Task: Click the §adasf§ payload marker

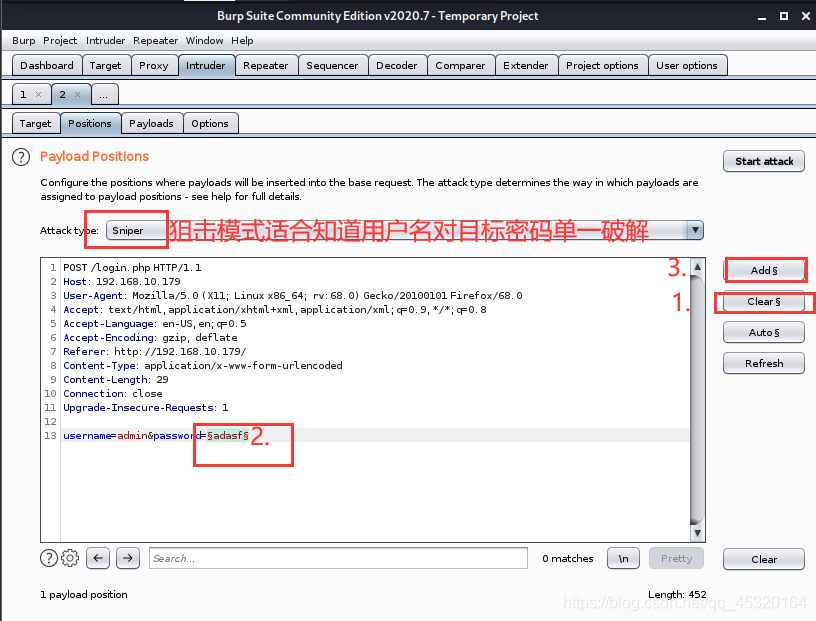Action: pyautogui.click(x=227, y=435)
